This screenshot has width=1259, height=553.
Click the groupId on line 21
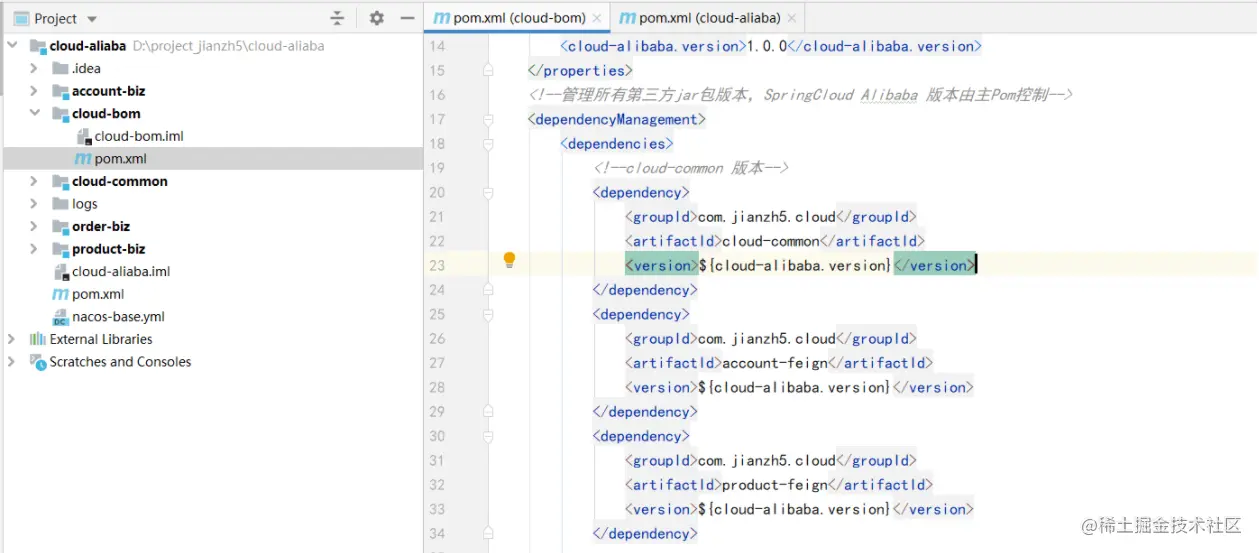(770, 216)
